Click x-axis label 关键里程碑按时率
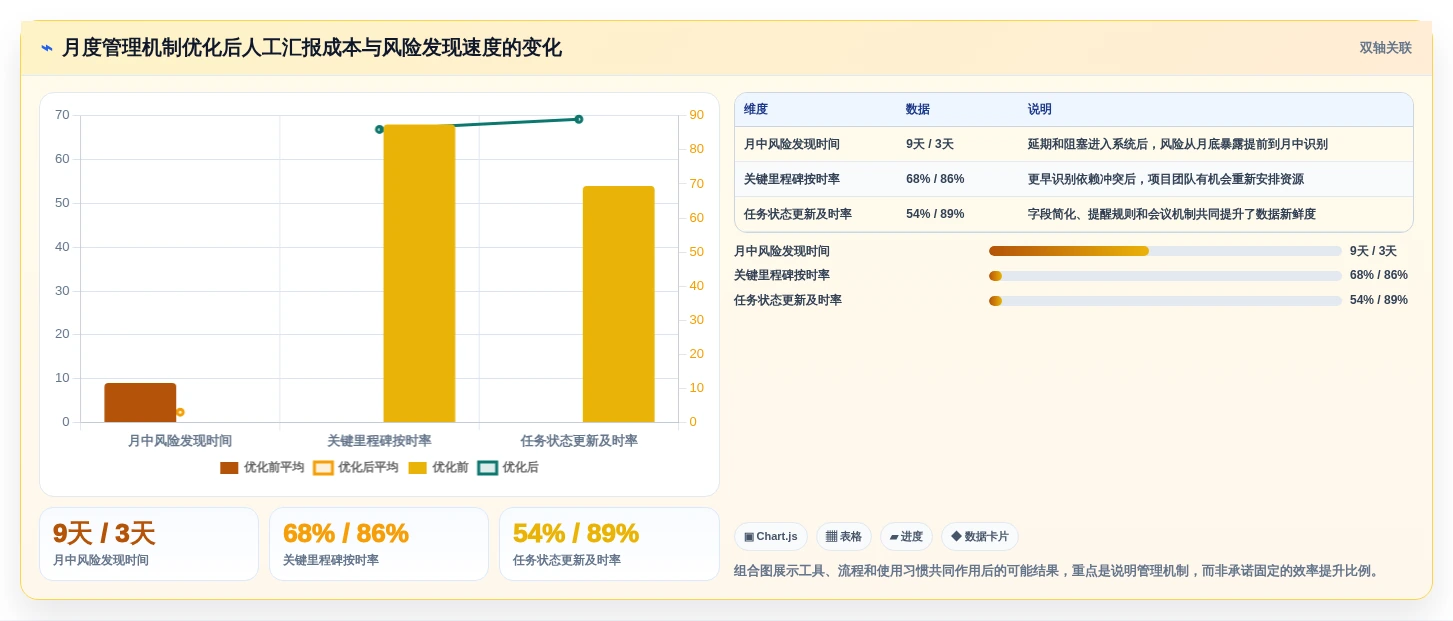 (379, 441)
